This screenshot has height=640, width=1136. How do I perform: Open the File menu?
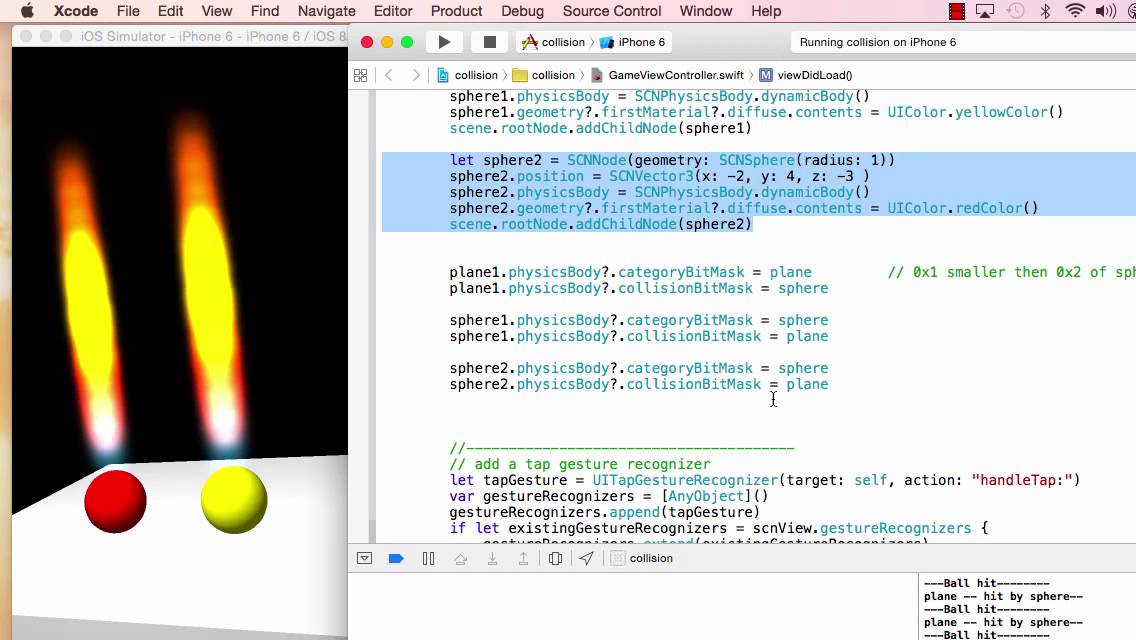(x=128, y=11)
